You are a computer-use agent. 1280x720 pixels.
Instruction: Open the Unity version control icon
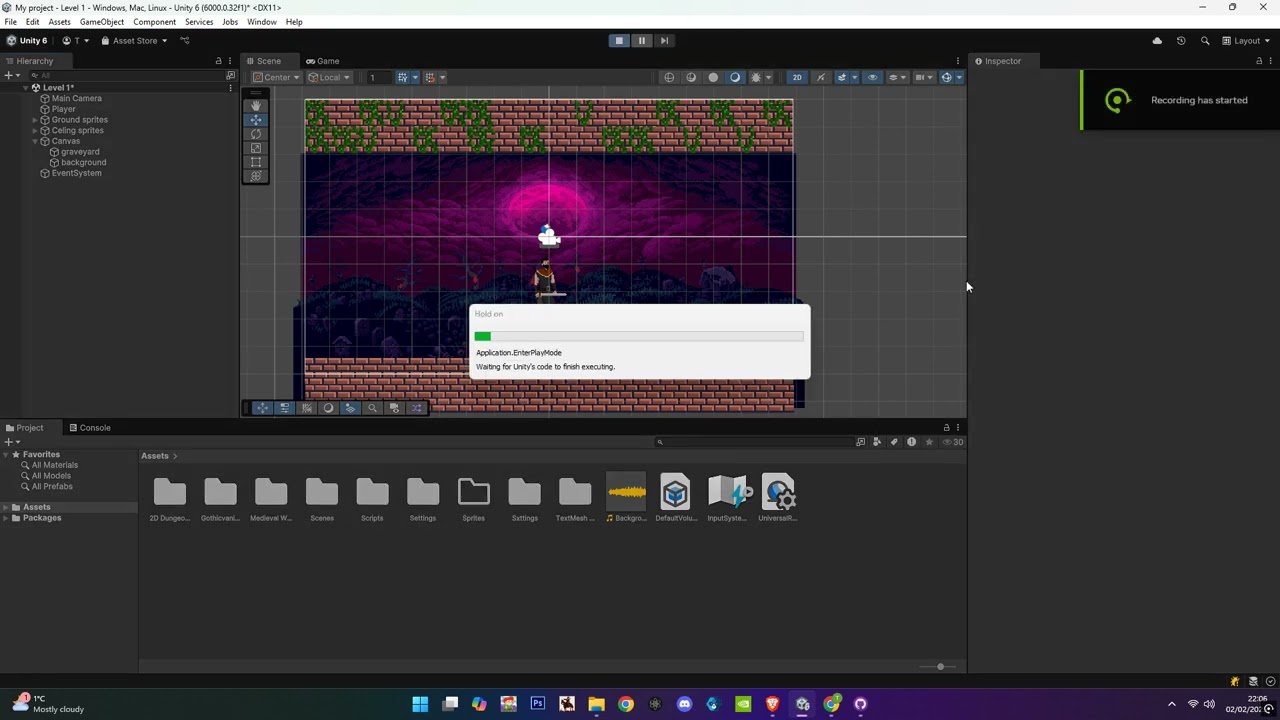pyautogui.click(x=184, y=41)
